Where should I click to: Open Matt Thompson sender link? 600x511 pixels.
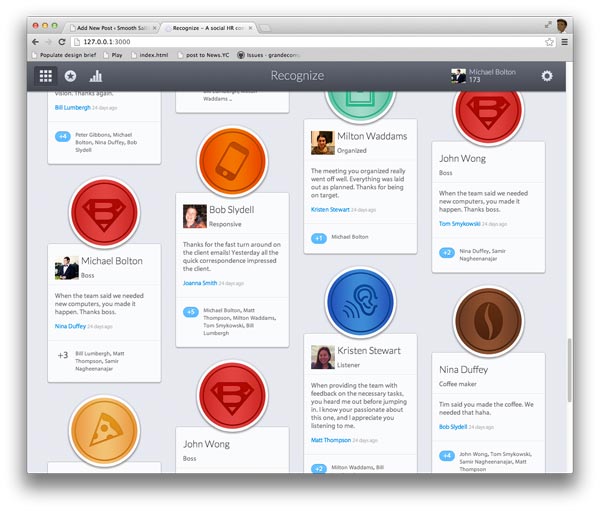331,440
